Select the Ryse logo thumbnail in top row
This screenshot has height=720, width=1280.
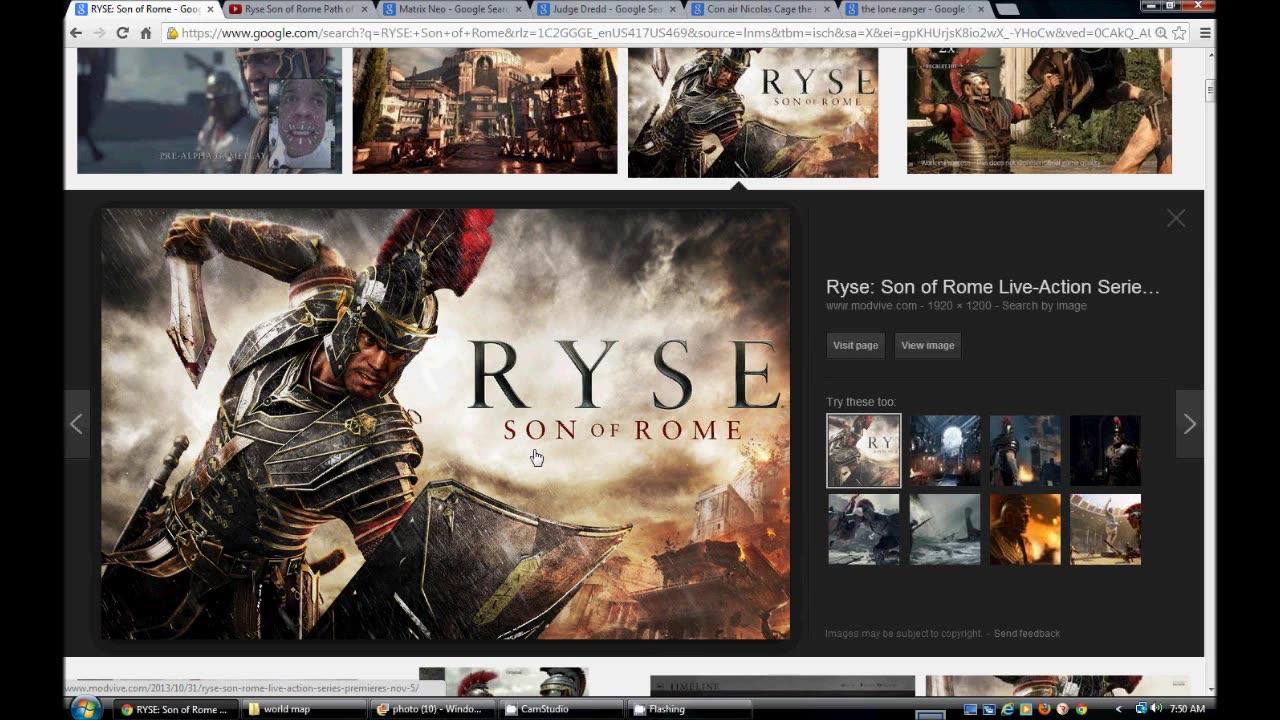click(753, 112)
